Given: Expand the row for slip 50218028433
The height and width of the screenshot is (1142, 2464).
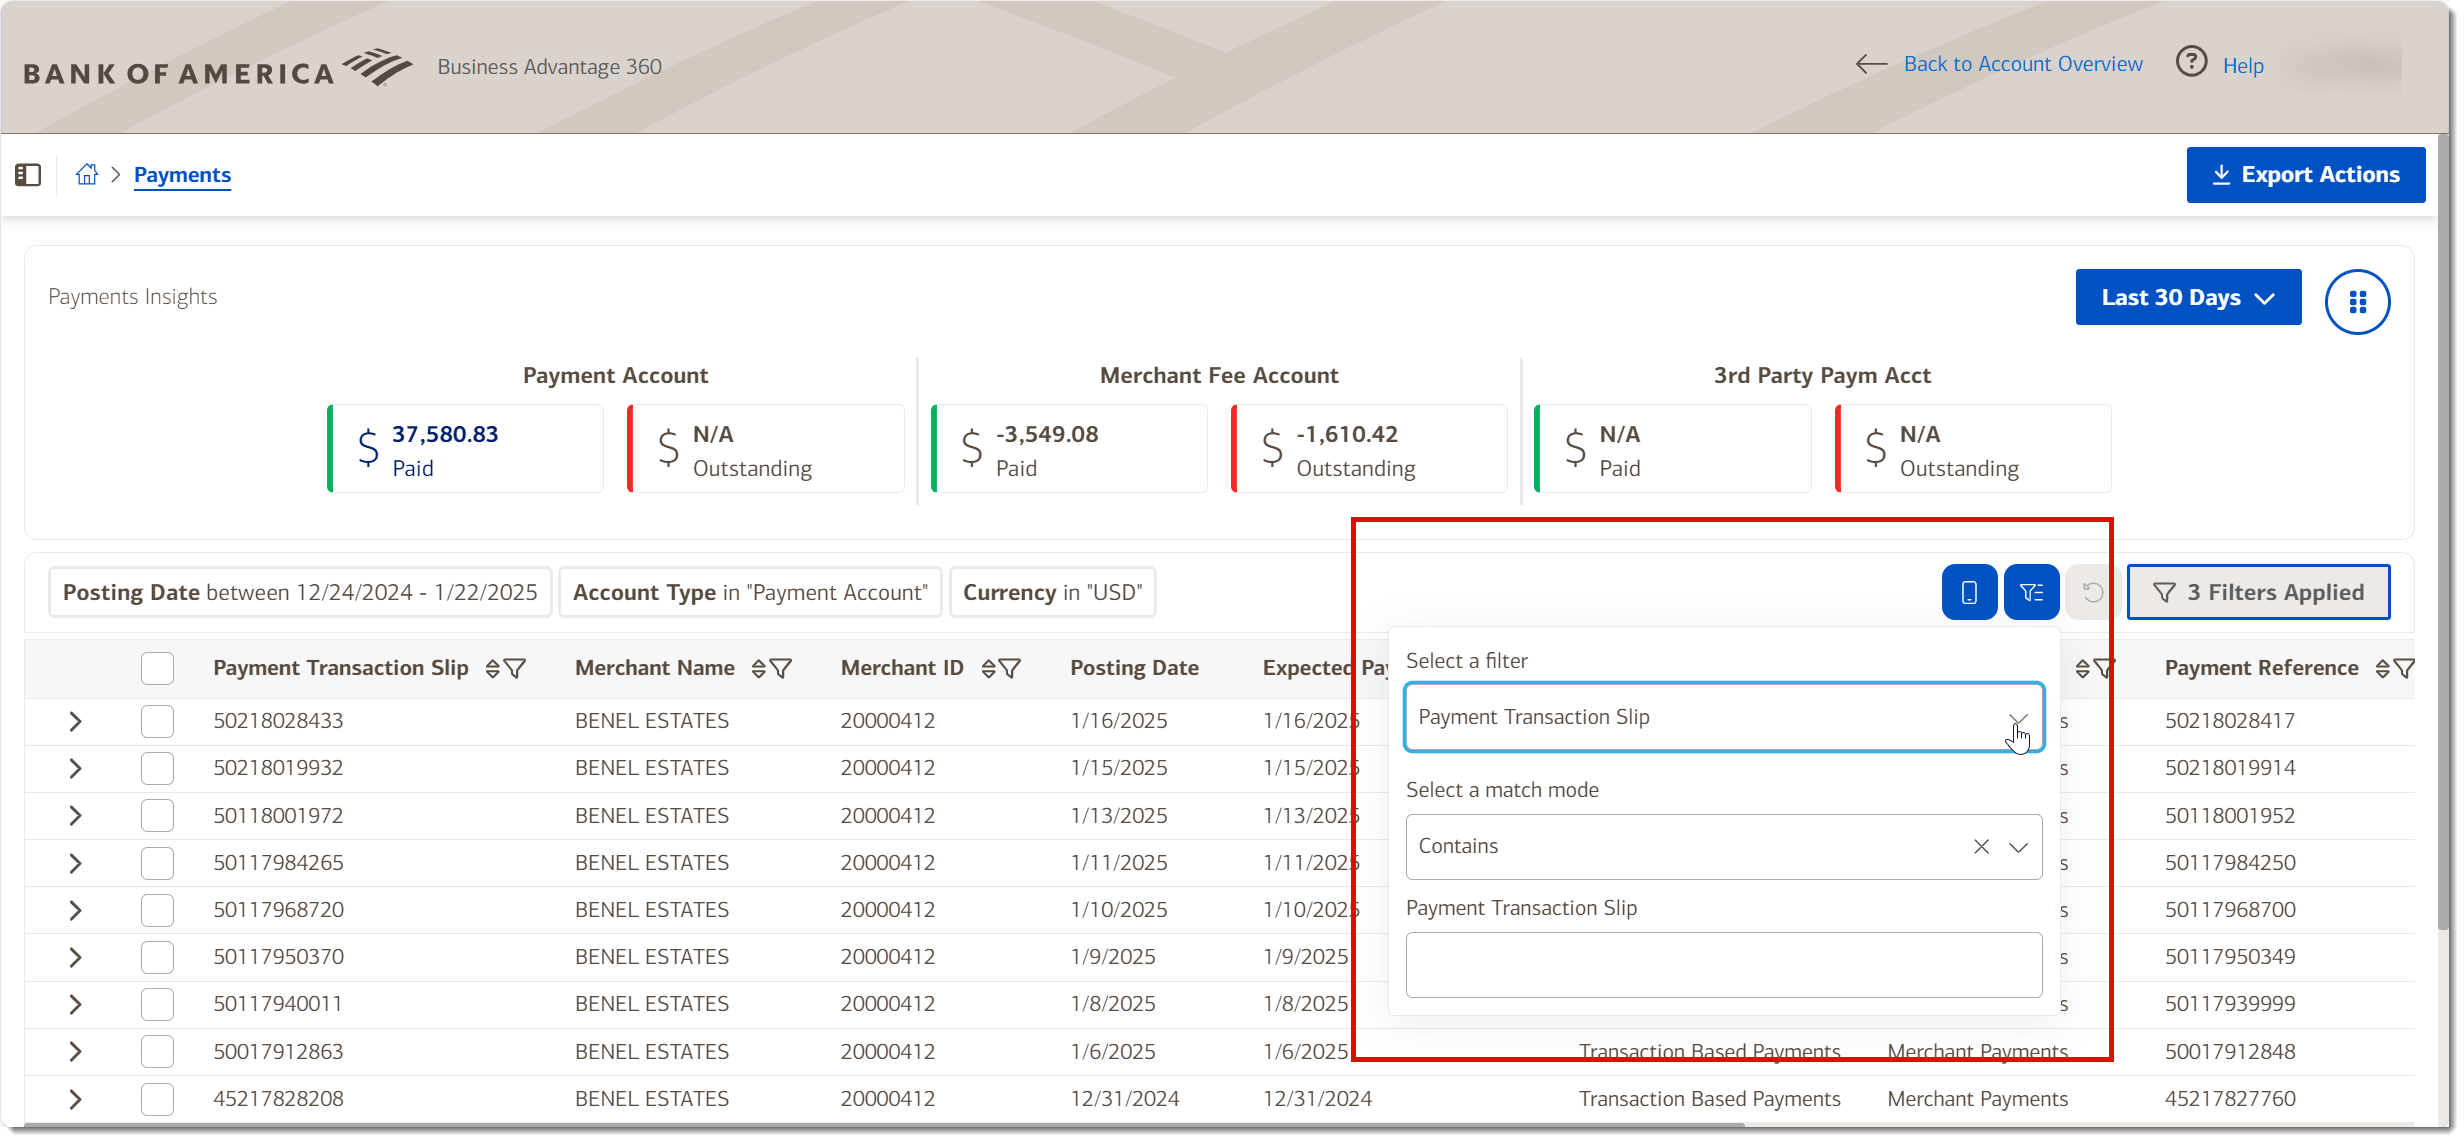Looking at the screenshot, I should tap(75, 721).
